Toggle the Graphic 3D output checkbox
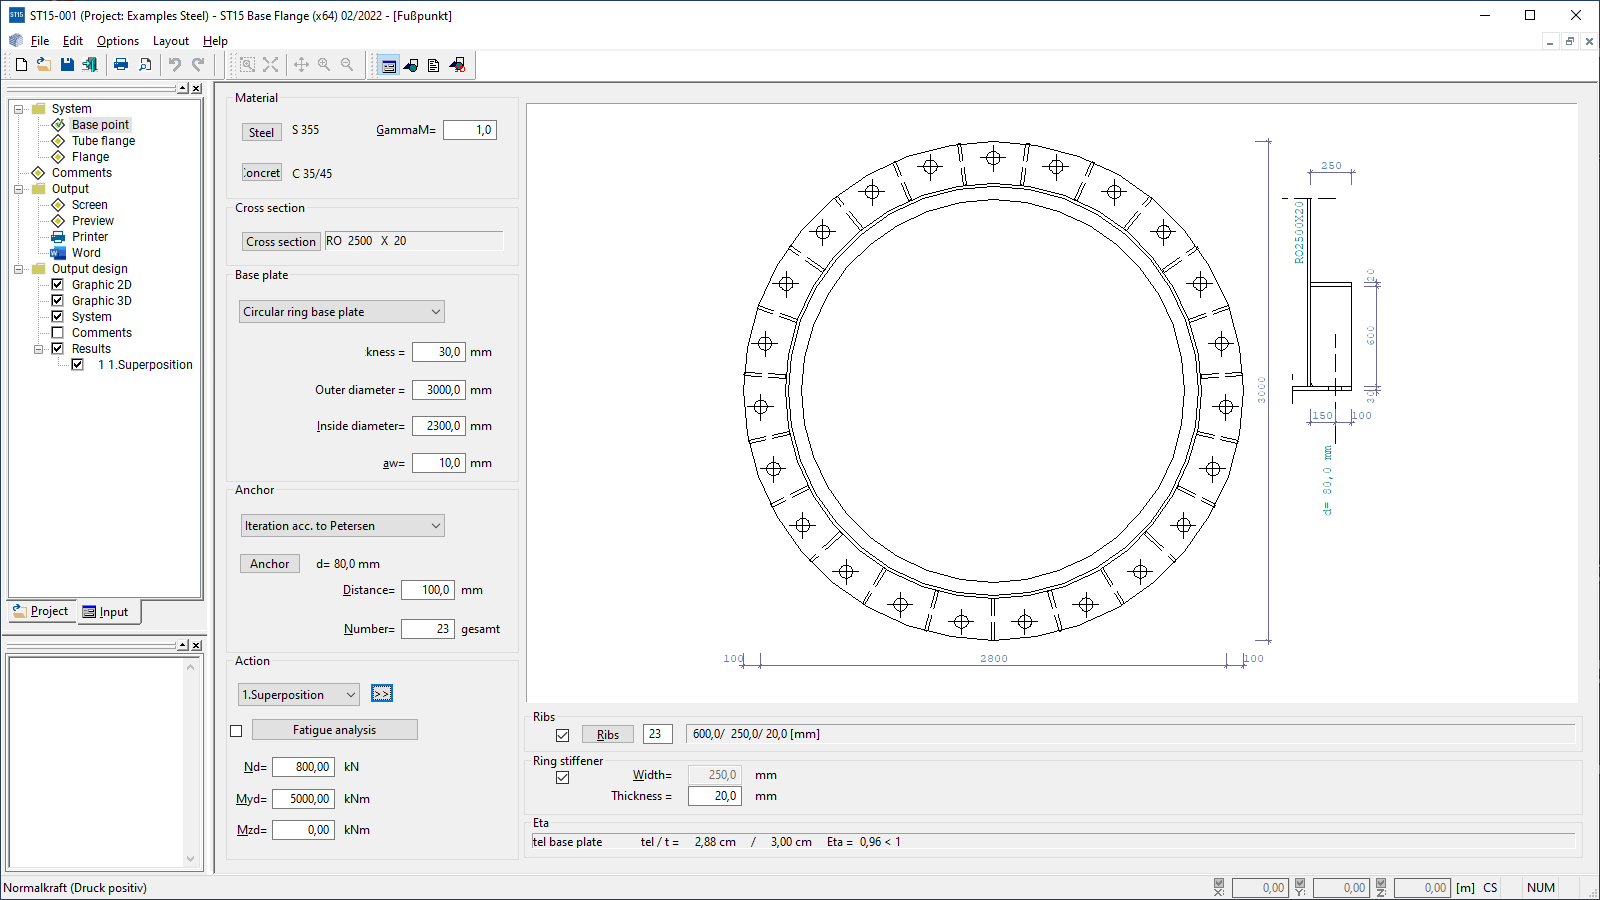This screenshot has height=900, width=1600. pos(58,301)
